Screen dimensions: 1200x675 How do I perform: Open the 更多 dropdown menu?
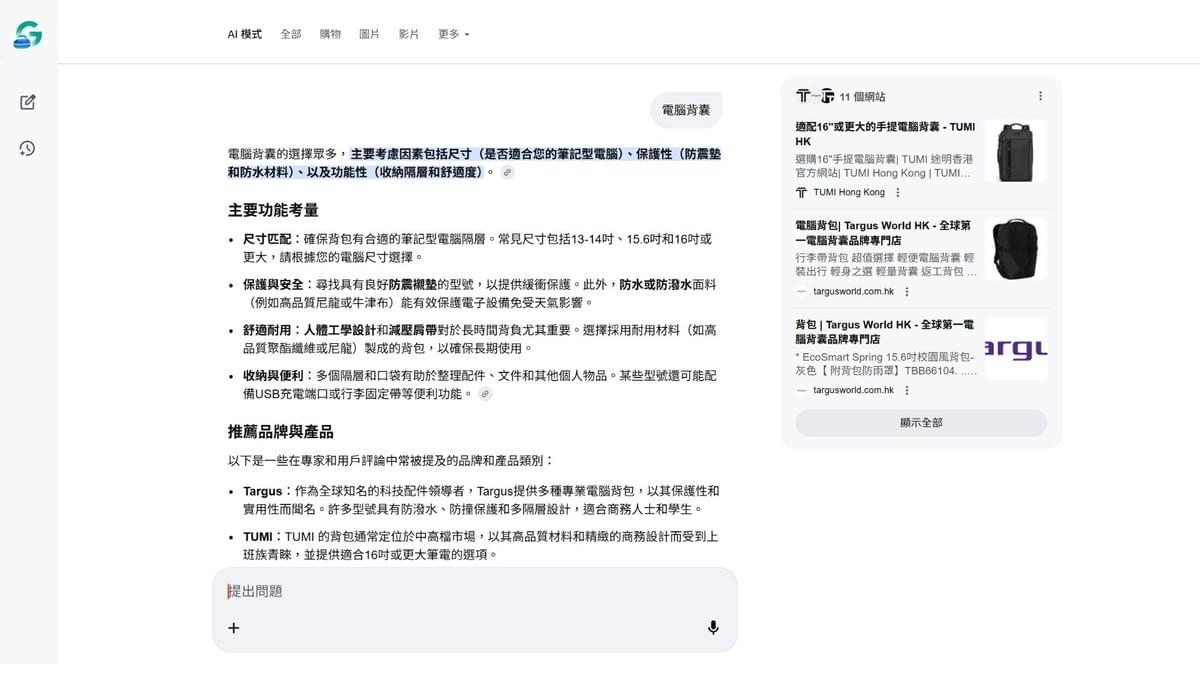pos(452,33)
